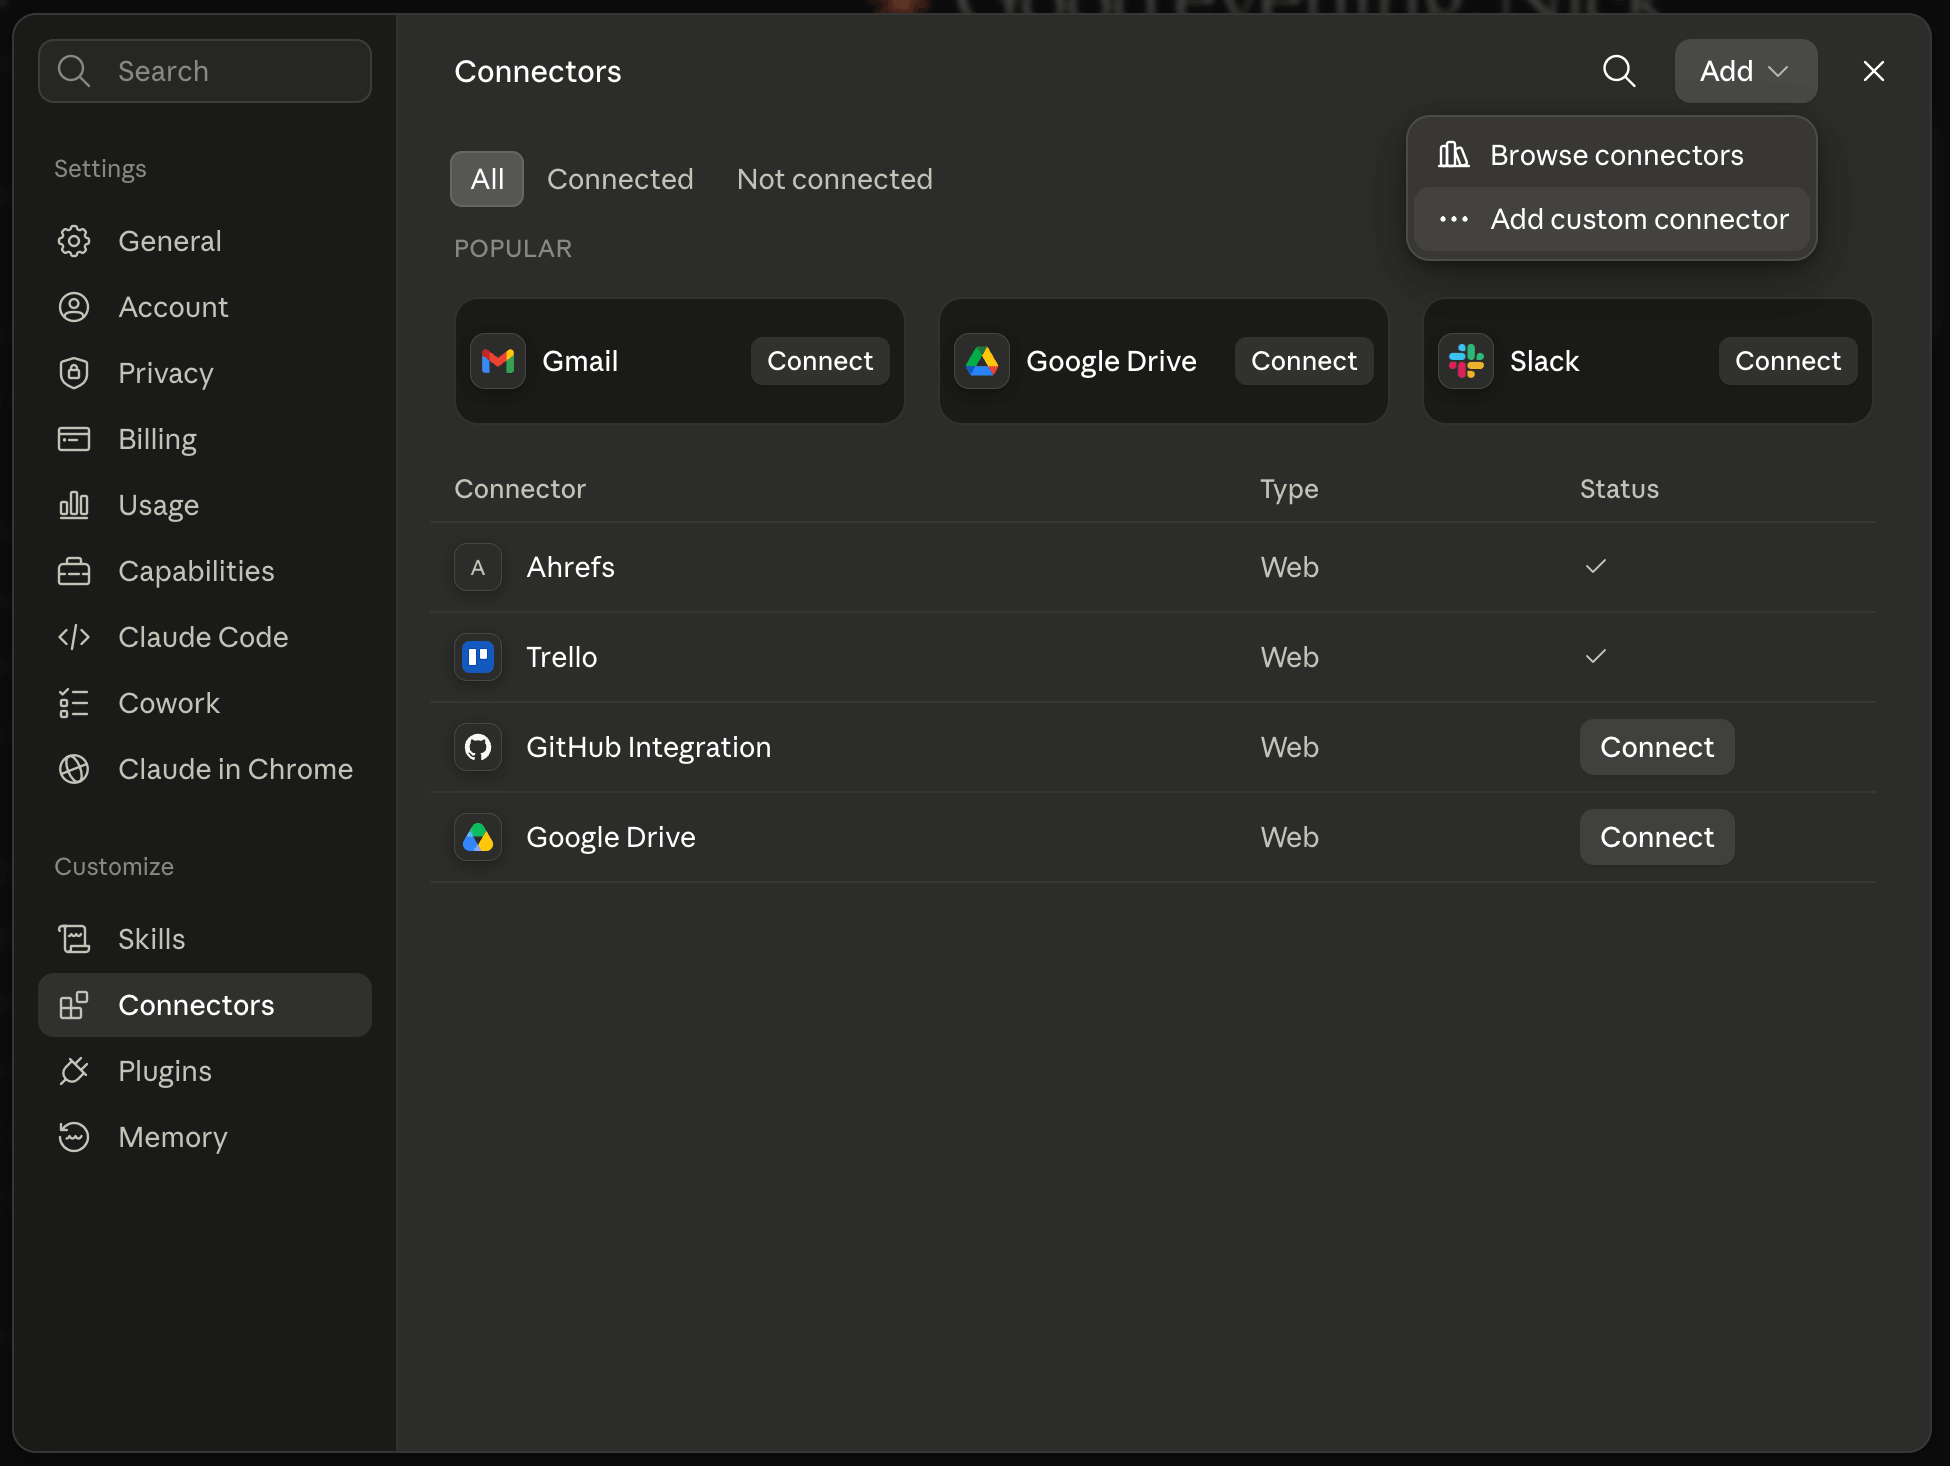Click the Cowork checklist icon

[74, 703]
